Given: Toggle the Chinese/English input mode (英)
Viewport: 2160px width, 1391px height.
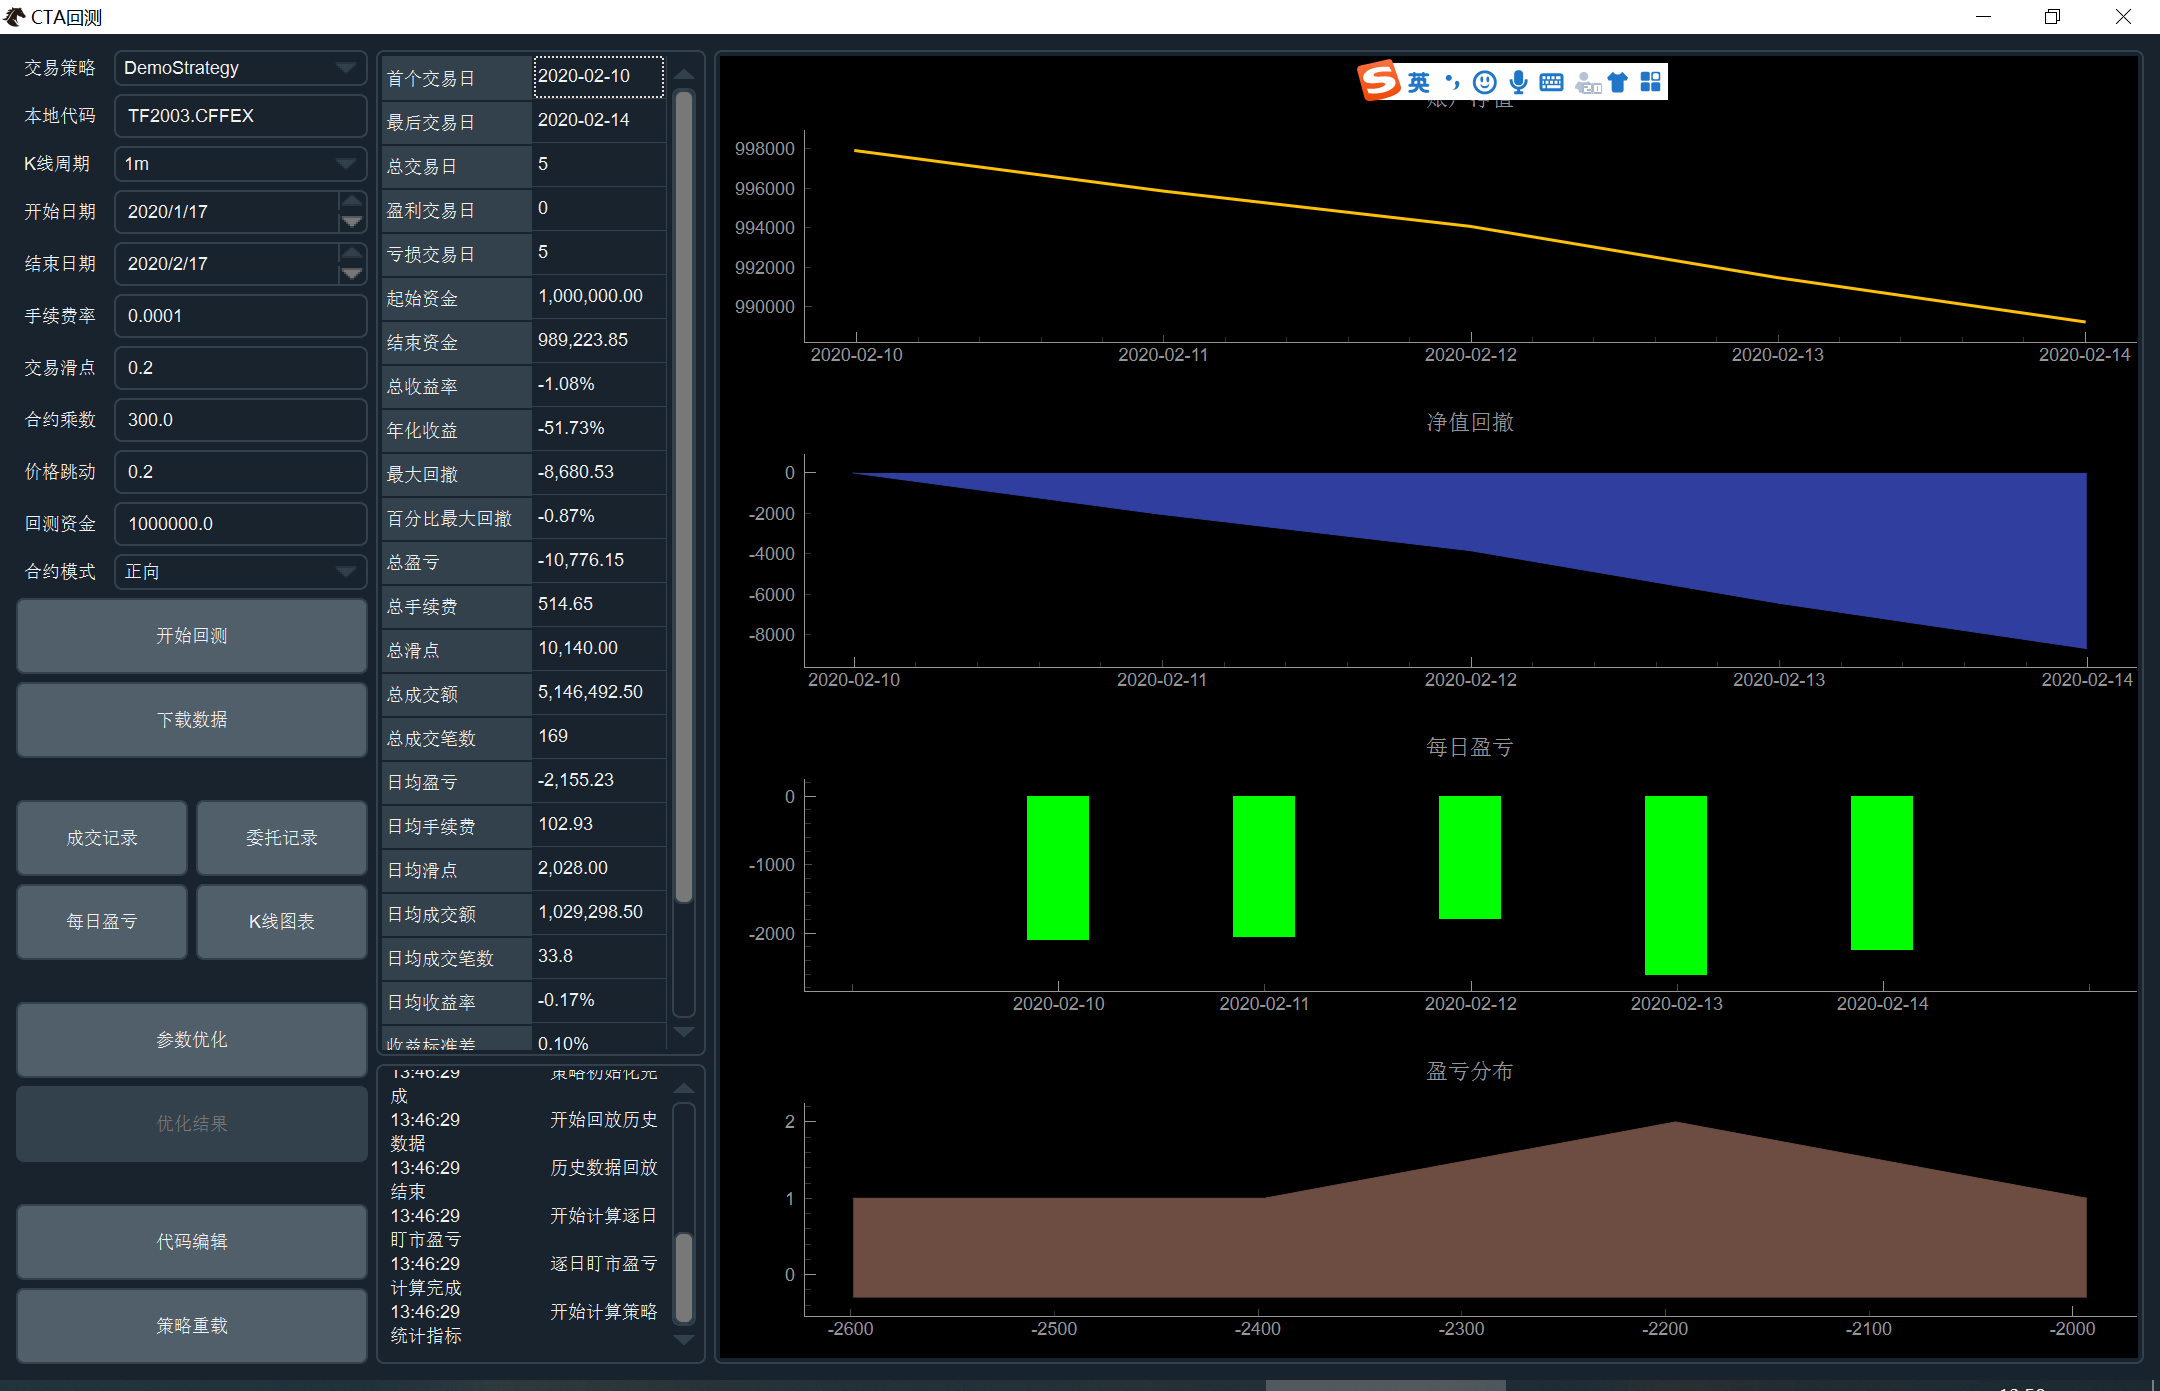Looking at the screenshot, I should (1419, 82).
